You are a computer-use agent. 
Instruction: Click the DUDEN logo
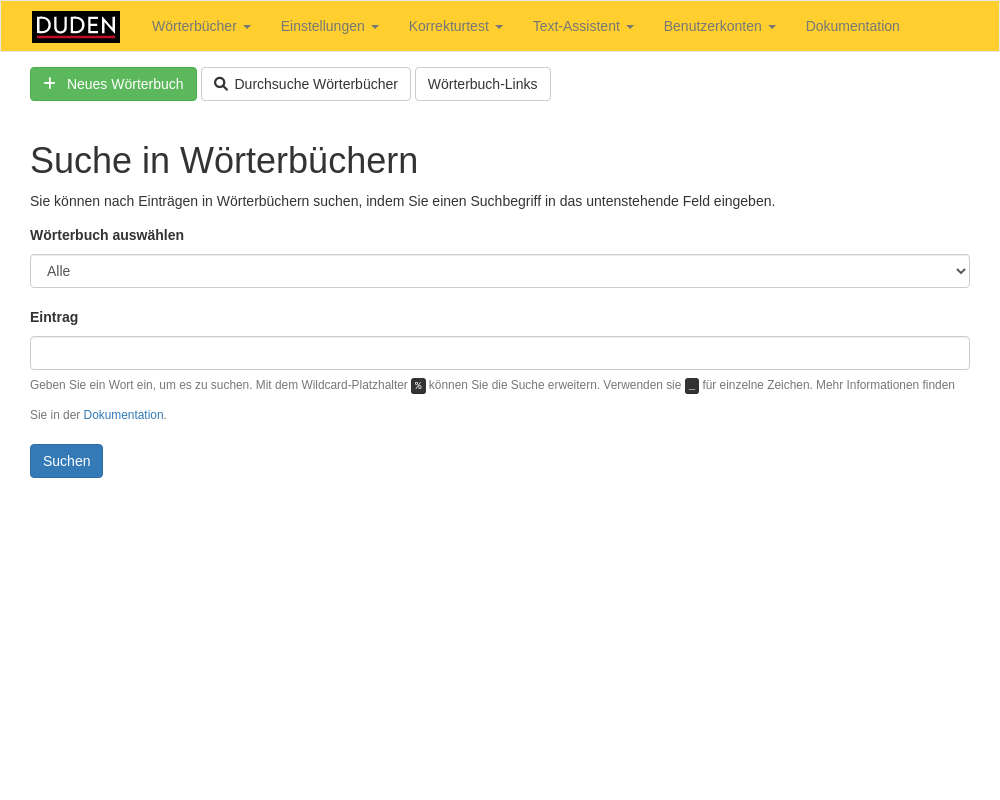point(76,27)
